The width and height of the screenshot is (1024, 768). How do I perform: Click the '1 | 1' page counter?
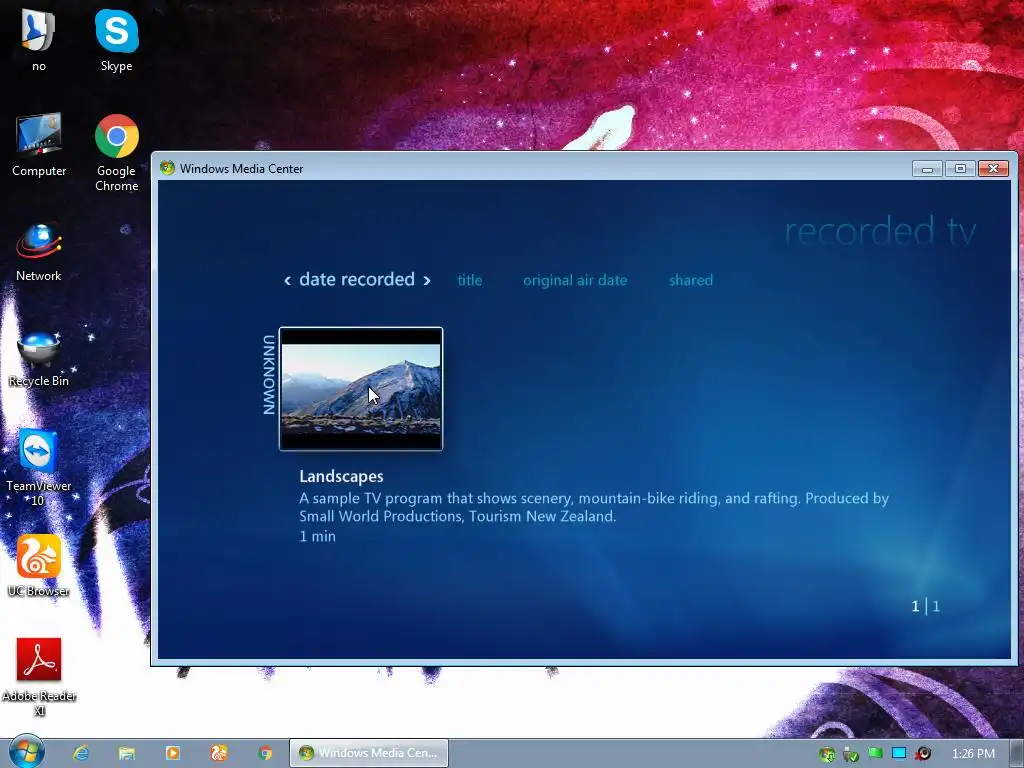pos(925,606)
